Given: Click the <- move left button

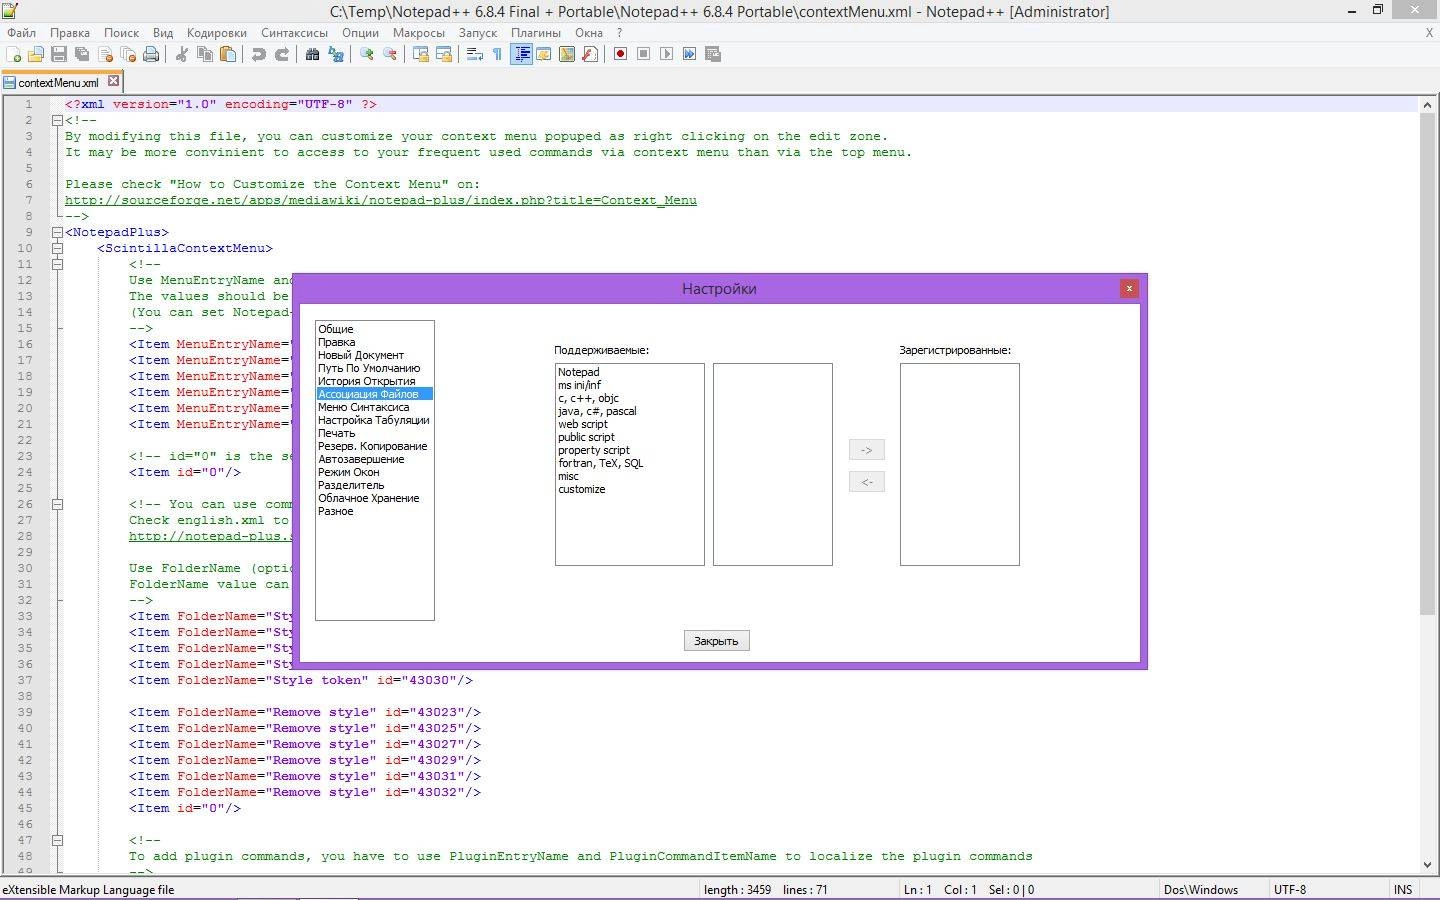Looking at the screenshot, I should click(866, 482).
